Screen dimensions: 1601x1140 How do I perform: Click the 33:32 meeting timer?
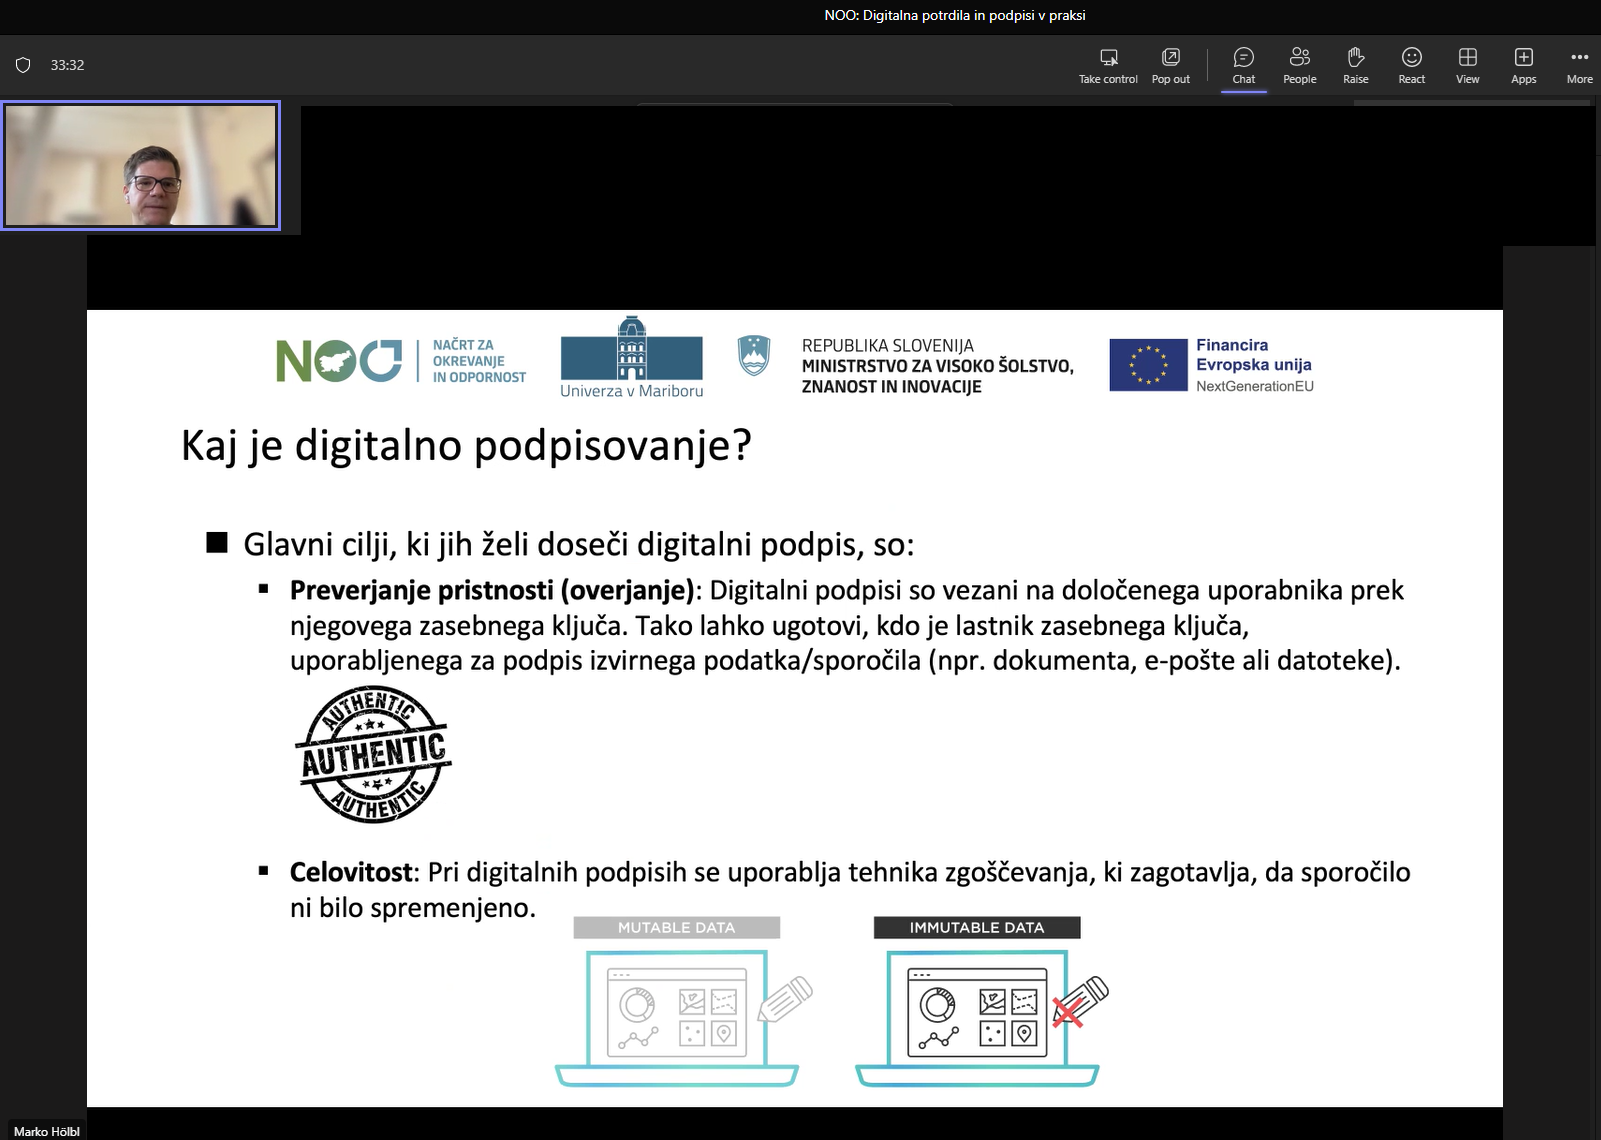click(x=67, y=65)
